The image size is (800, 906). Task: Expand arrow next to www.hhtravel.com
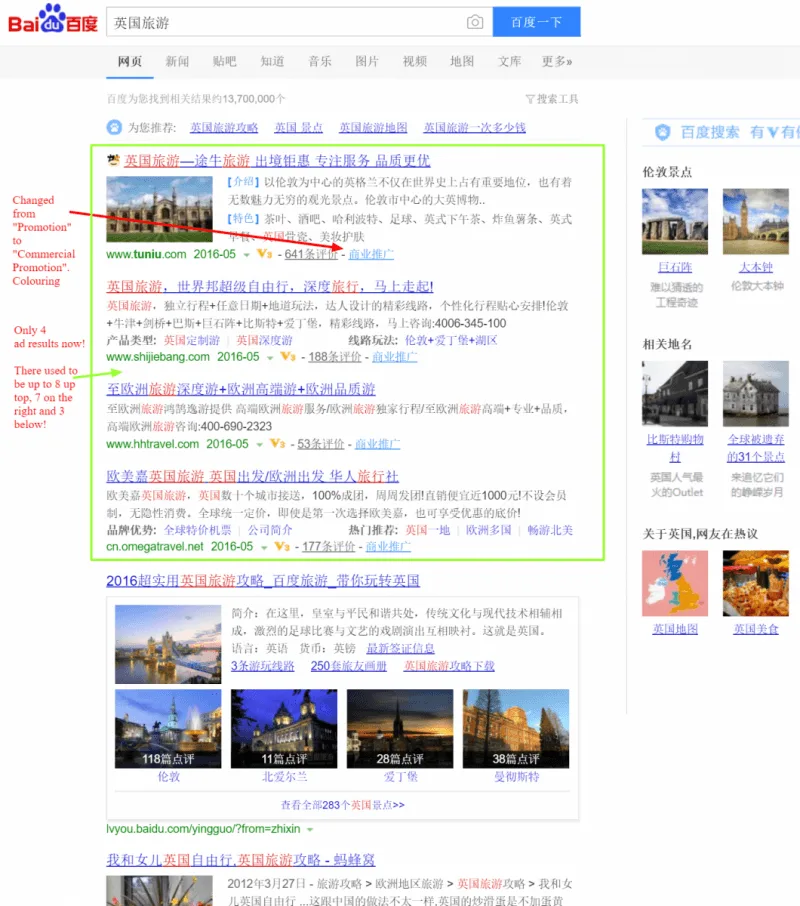[x=259, y=445]
